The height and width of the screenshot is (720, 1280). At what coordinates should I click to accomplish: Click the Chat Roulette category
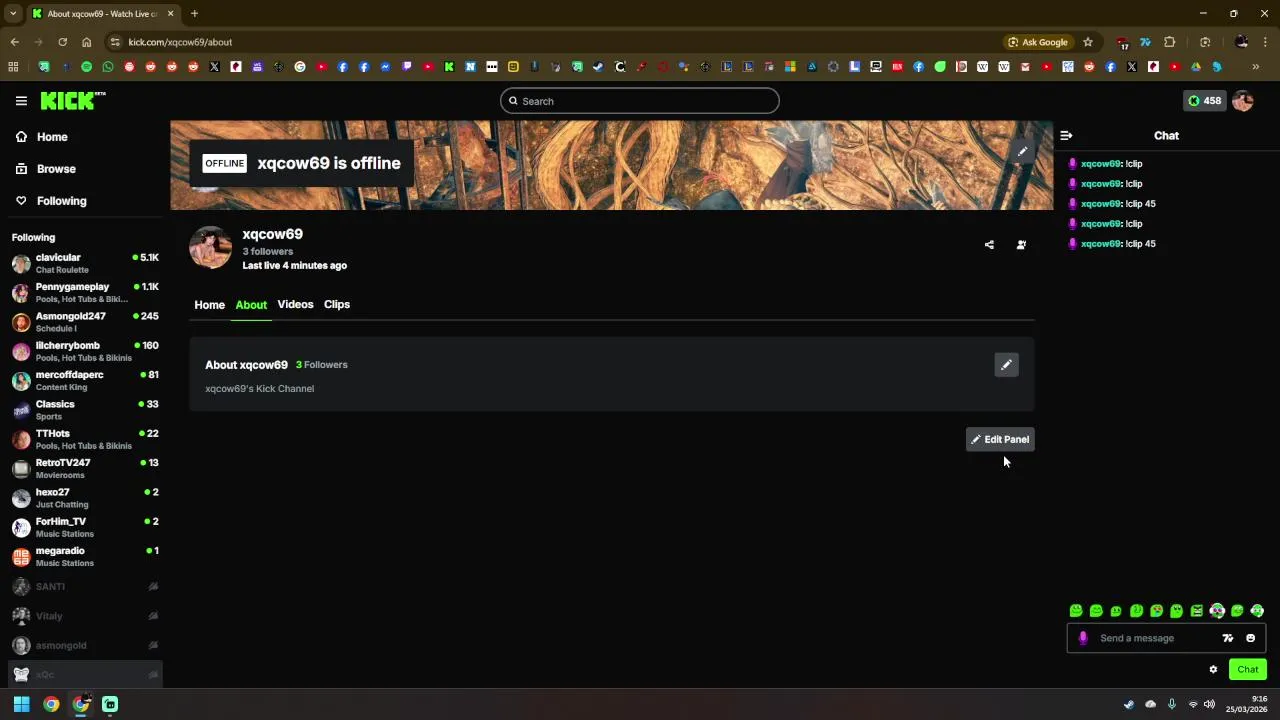[62, 270]
